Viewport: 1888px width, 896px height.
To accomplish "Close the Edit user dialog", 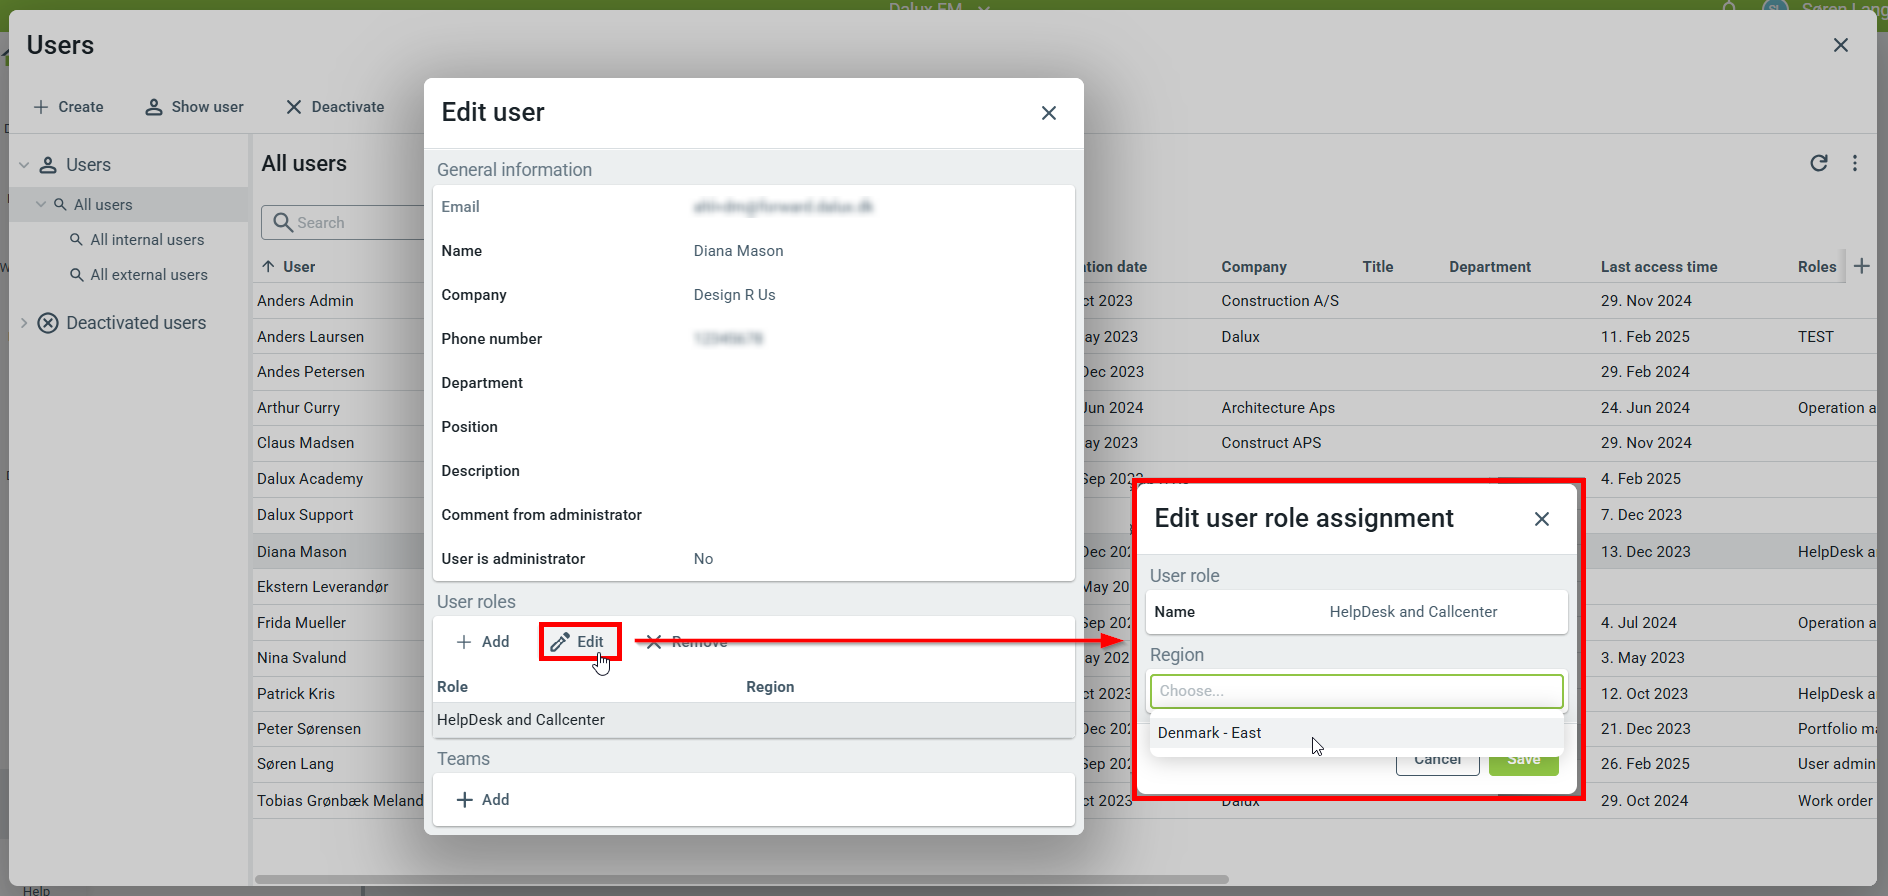I will click(x=1048, y=113).
